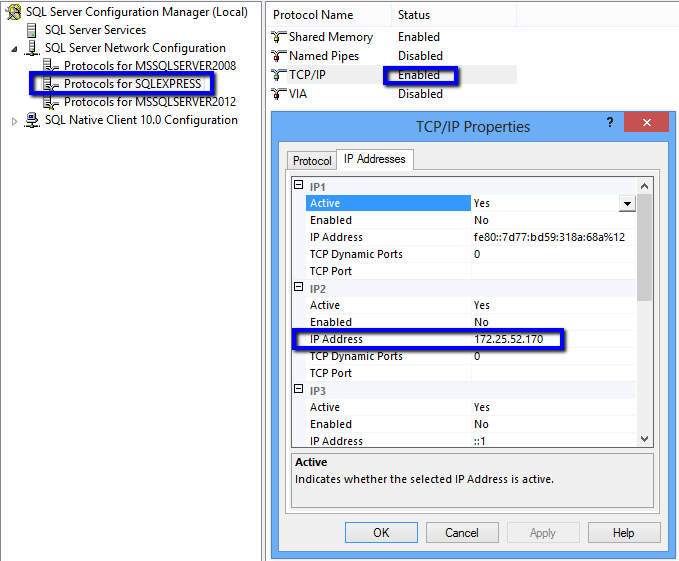Click the Disabled status of Named Pipes
The image size is (679, 561).
420,56
